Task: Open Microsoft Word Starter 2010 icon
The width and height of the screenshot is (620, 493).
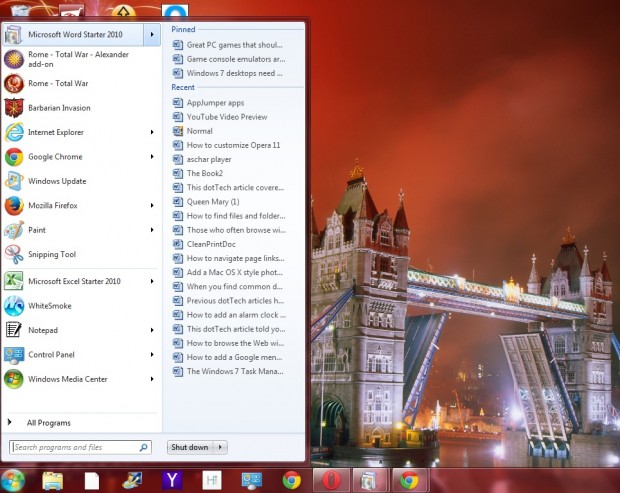Action: pos(13,34)
